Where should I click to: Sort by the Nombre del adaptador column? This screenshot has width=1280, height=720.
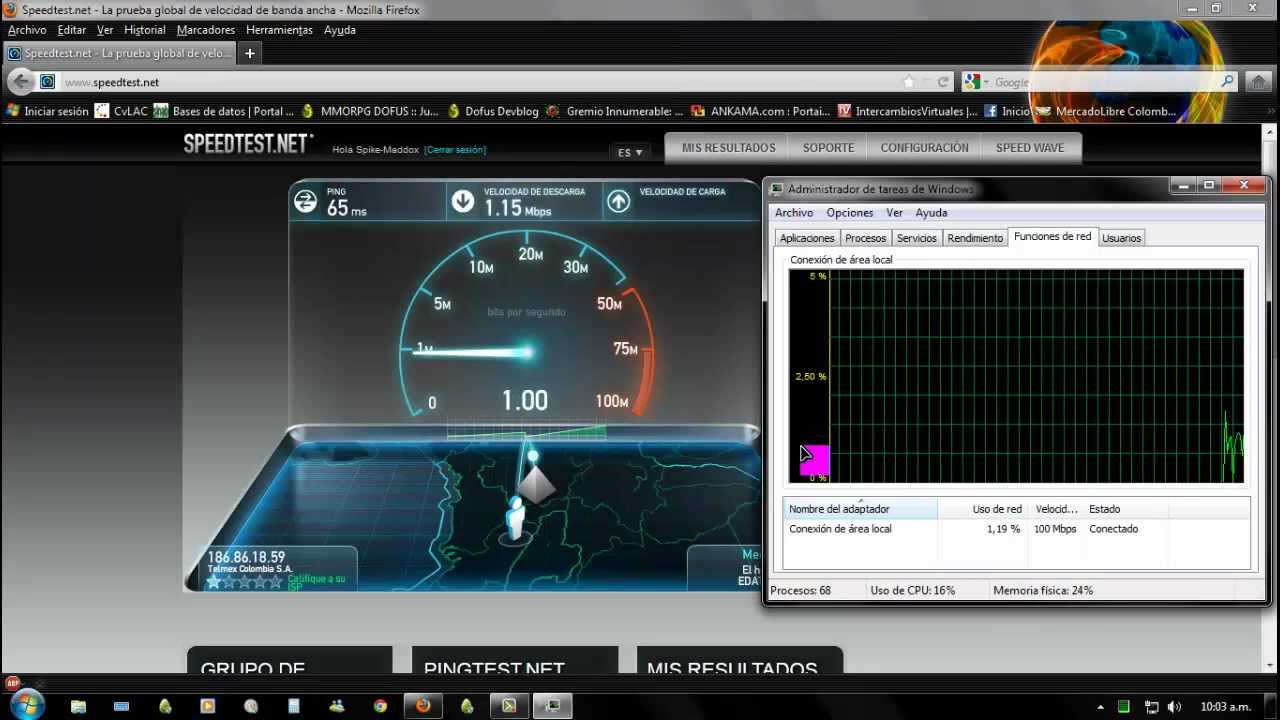862,509
